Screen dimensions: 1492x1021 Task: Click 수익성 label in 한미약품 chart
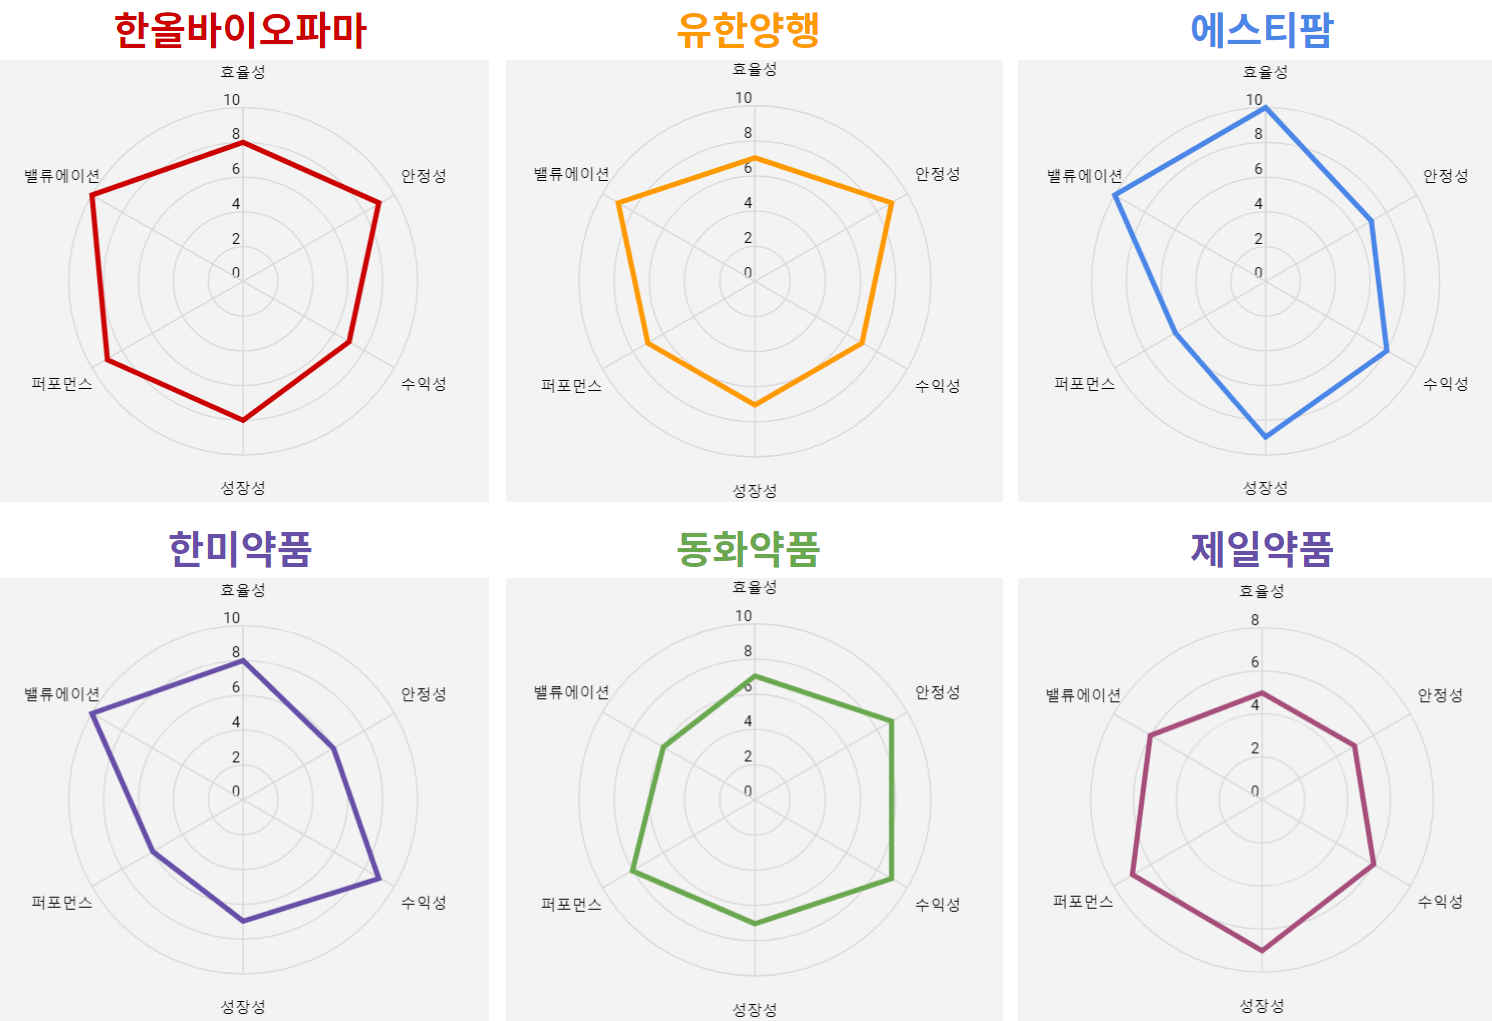tap(424, 903)
